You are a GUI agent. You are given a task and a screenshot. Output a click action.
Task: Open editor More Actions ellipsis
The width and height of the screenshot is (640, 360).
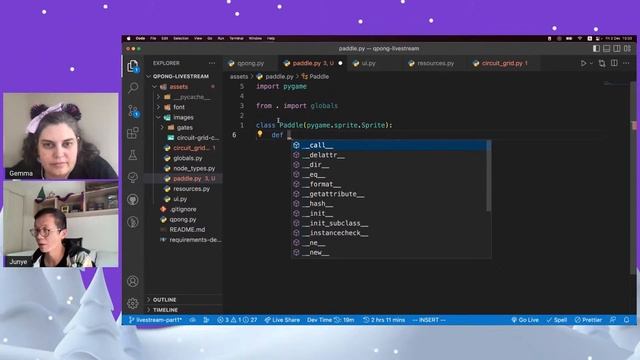pyautogui.click(x=626, y=63)
